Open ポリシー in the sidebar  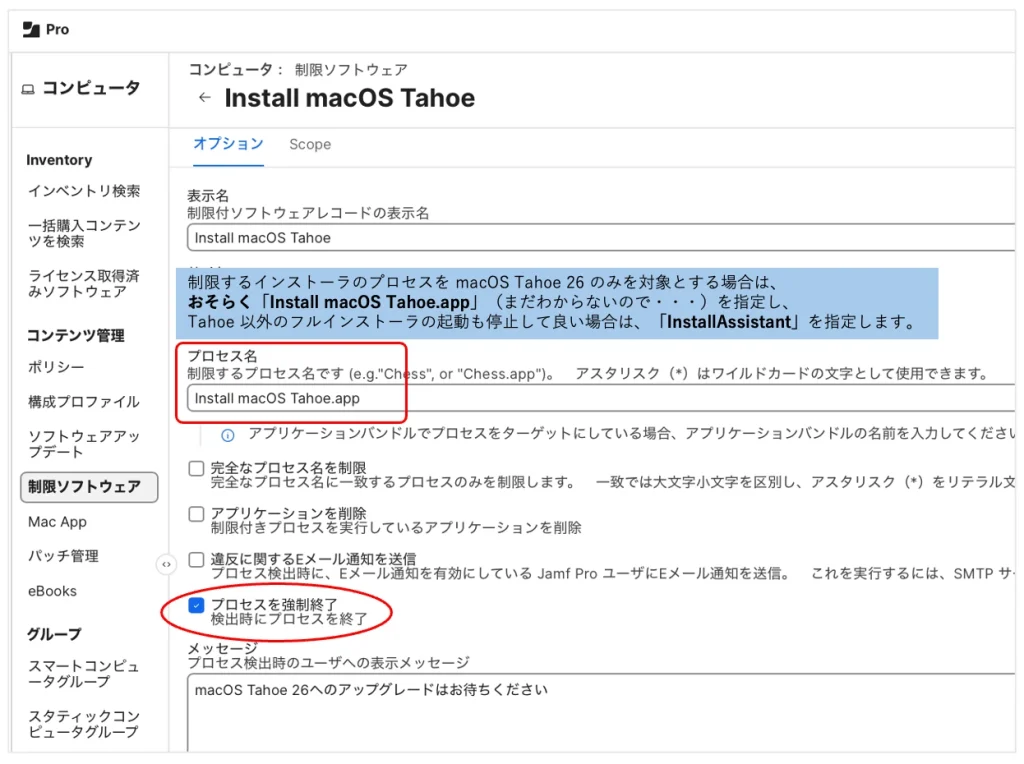click(x=56, y=367)
